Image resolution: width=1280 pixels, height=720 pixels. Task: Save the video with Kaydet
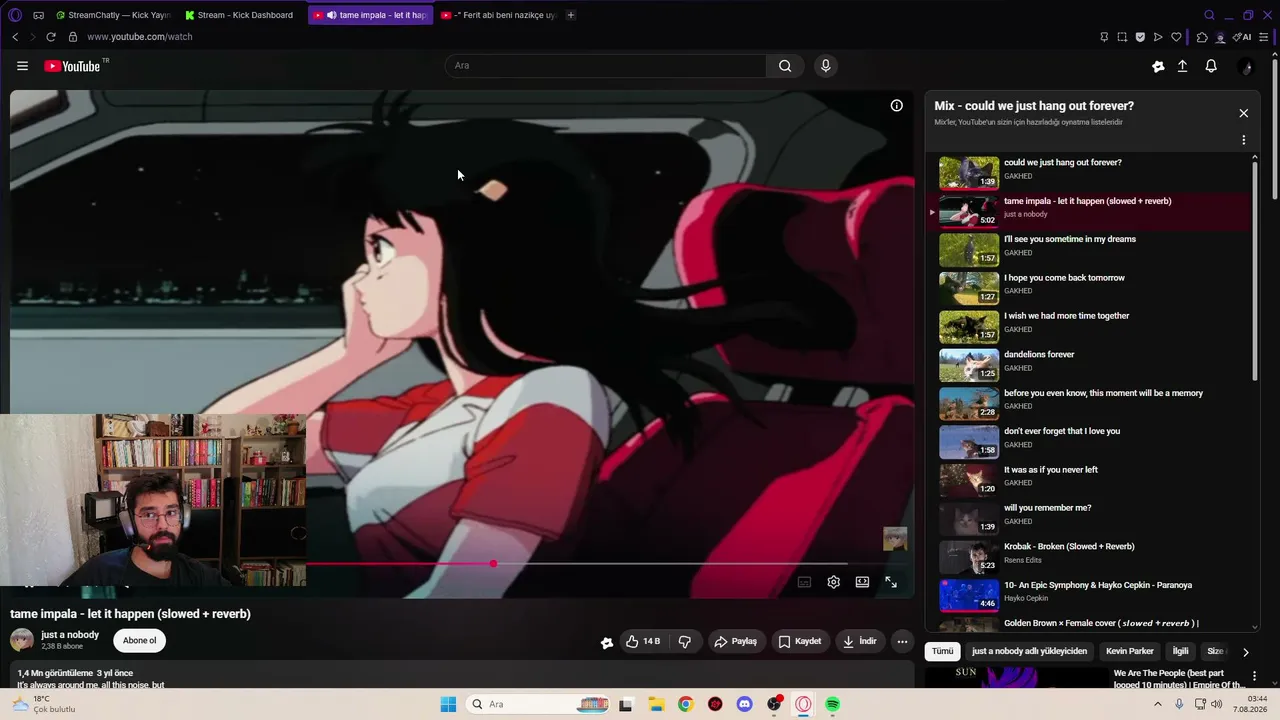tap(800, 641)
